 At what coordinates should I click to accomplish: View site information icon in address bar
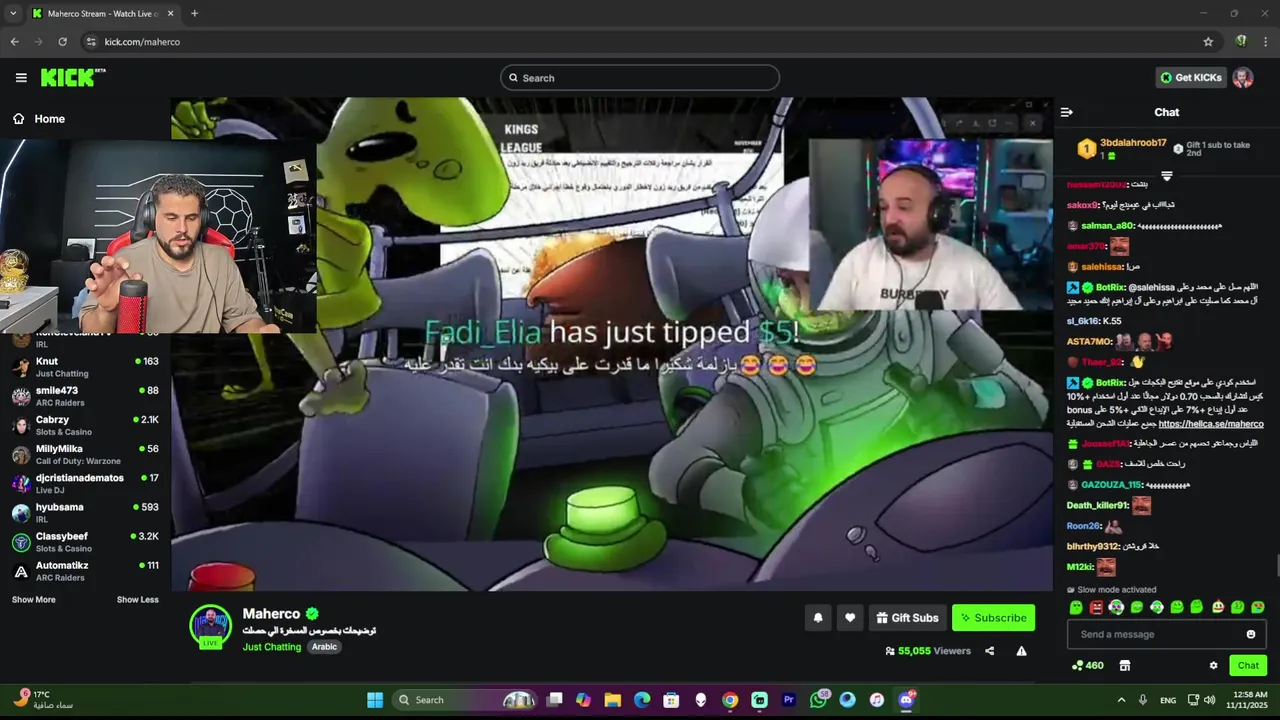pos(90,42)
